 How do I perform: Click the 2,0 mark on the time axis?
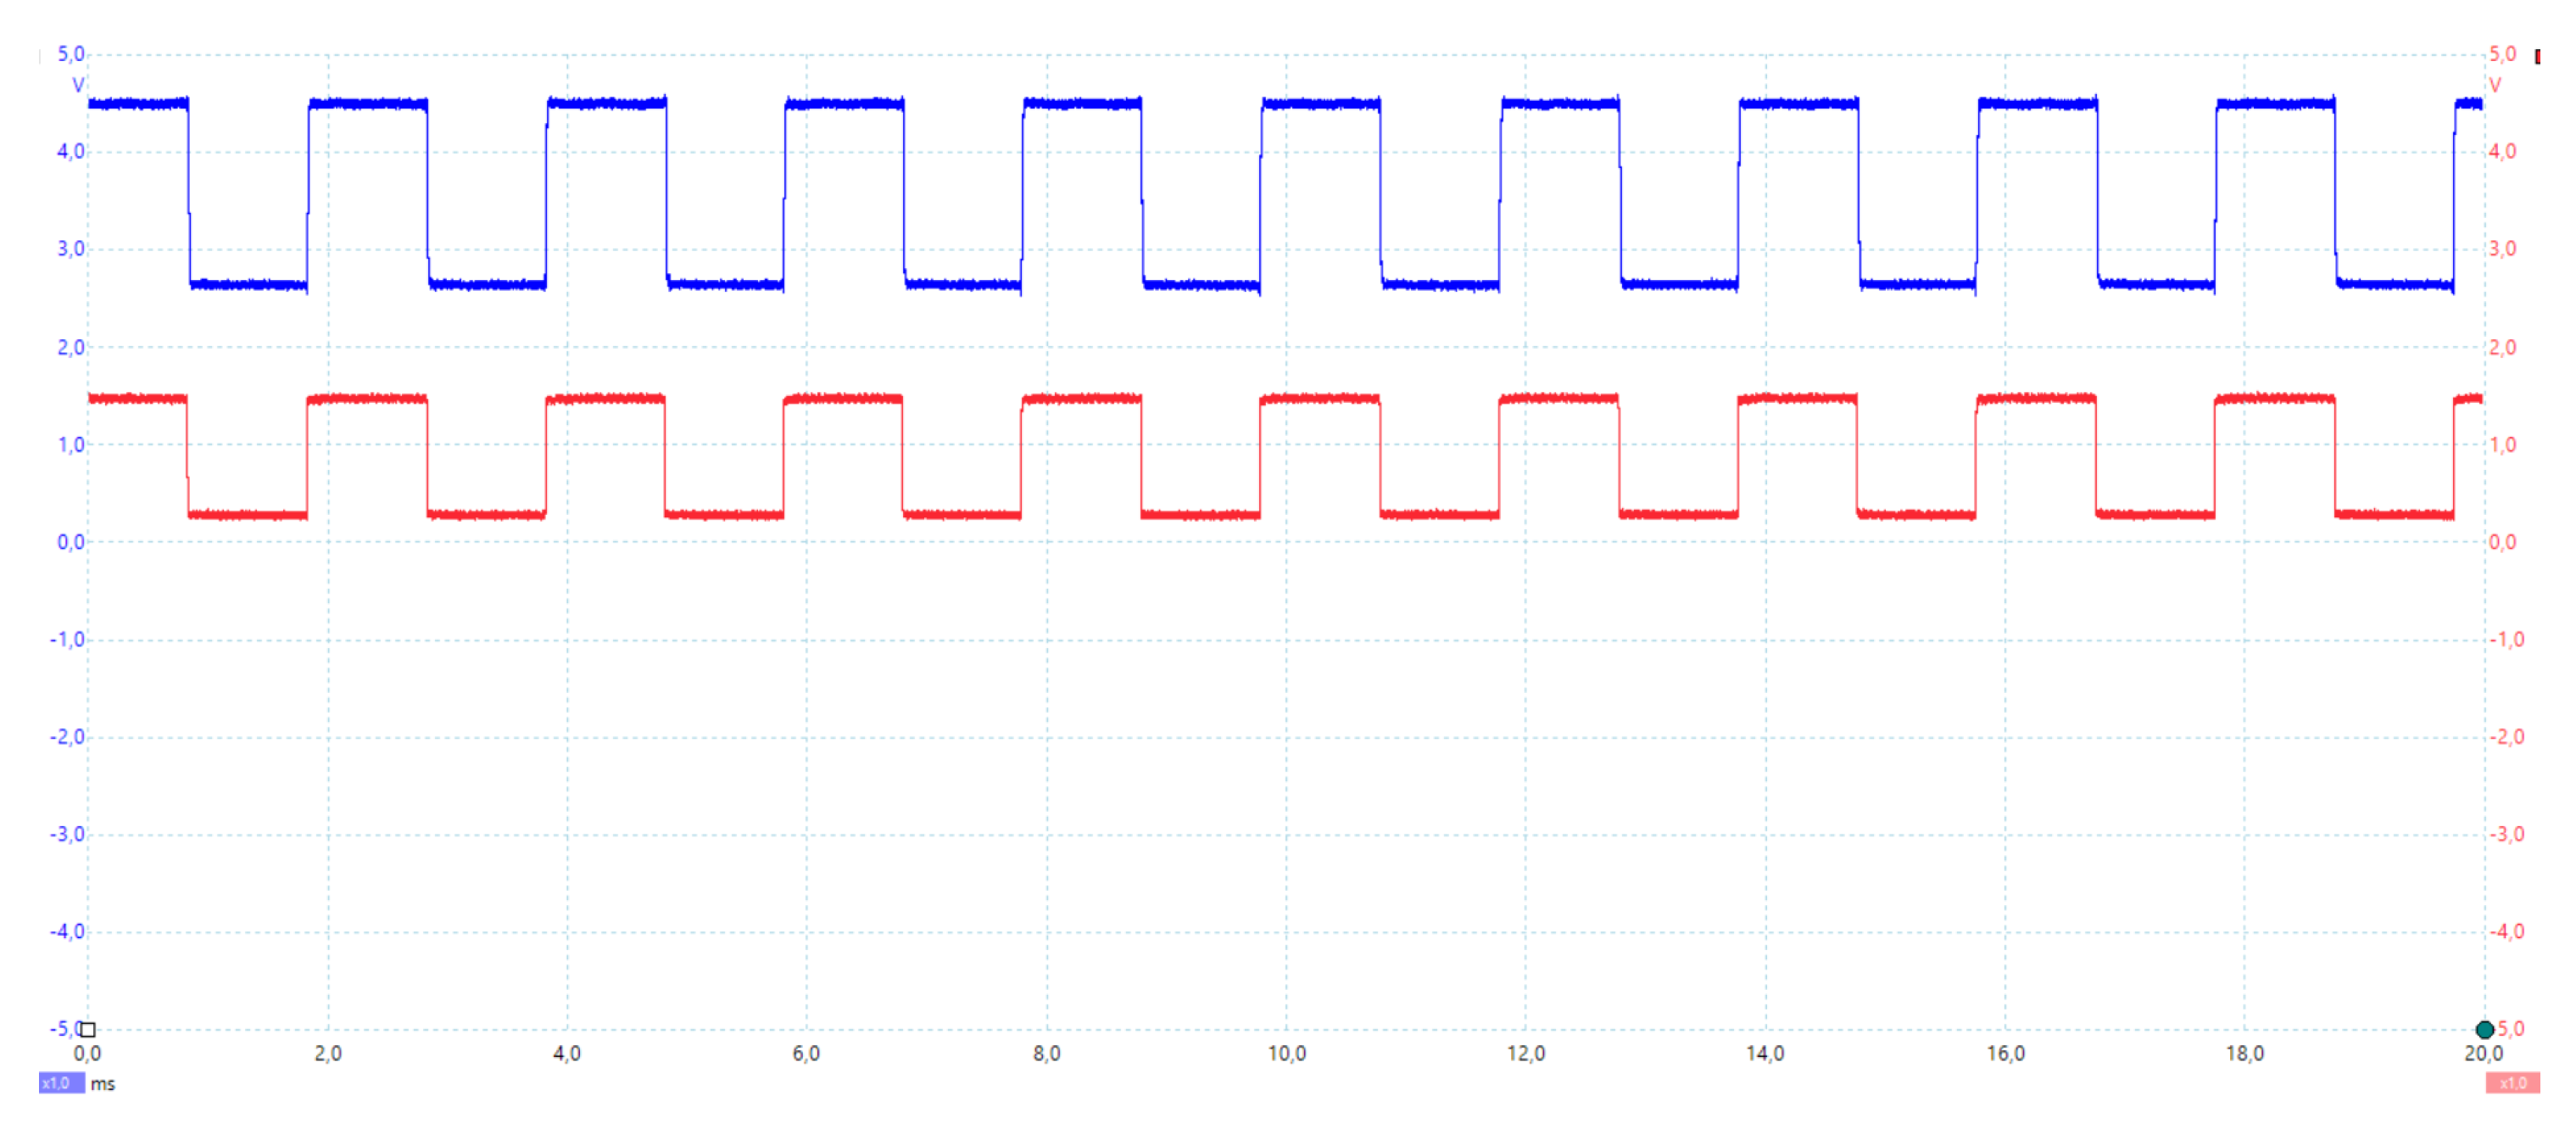[328, 1053]
